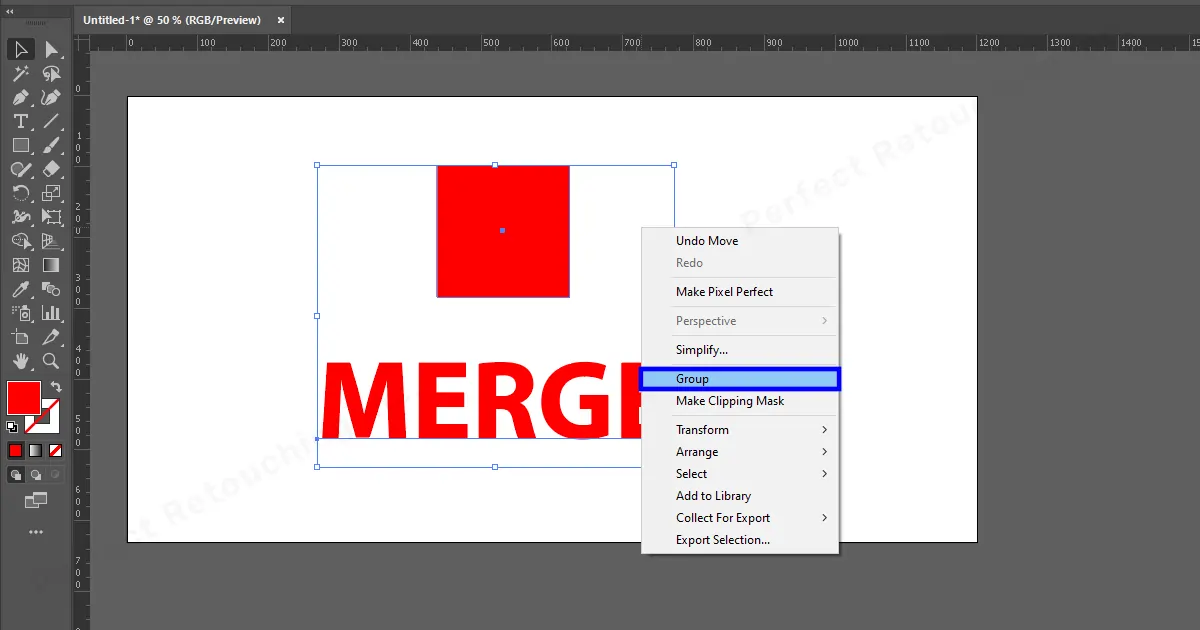The image size is (1200, 630).
Task: Choose the Column Graph tool
Action: click(51, 313)
